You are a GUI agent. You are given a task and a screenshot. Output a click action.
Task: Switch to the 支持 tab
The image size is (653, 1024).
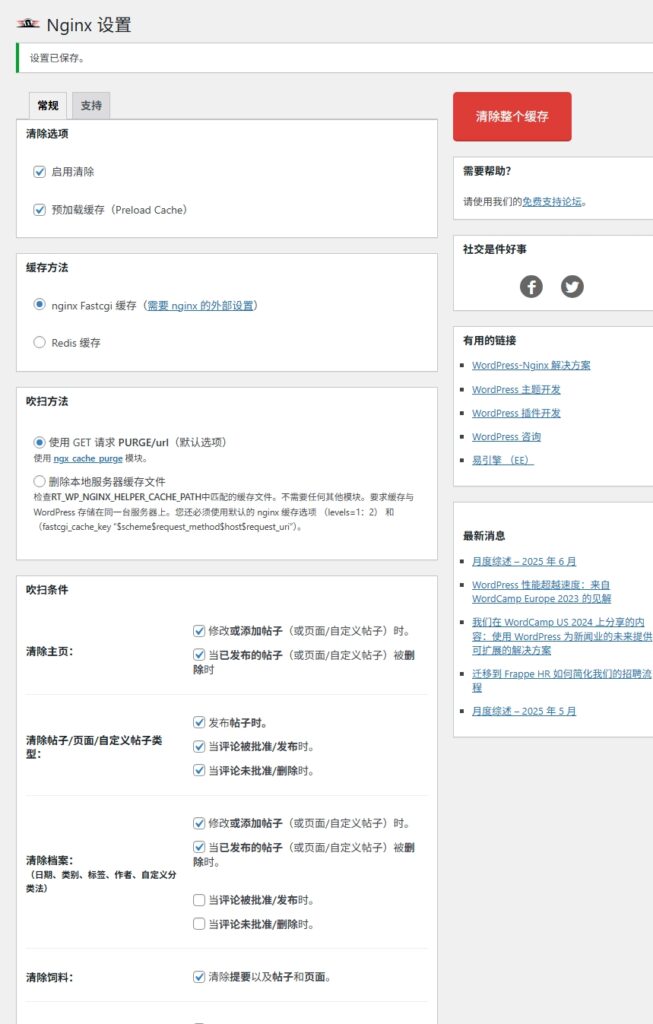(x=91, y=105)
